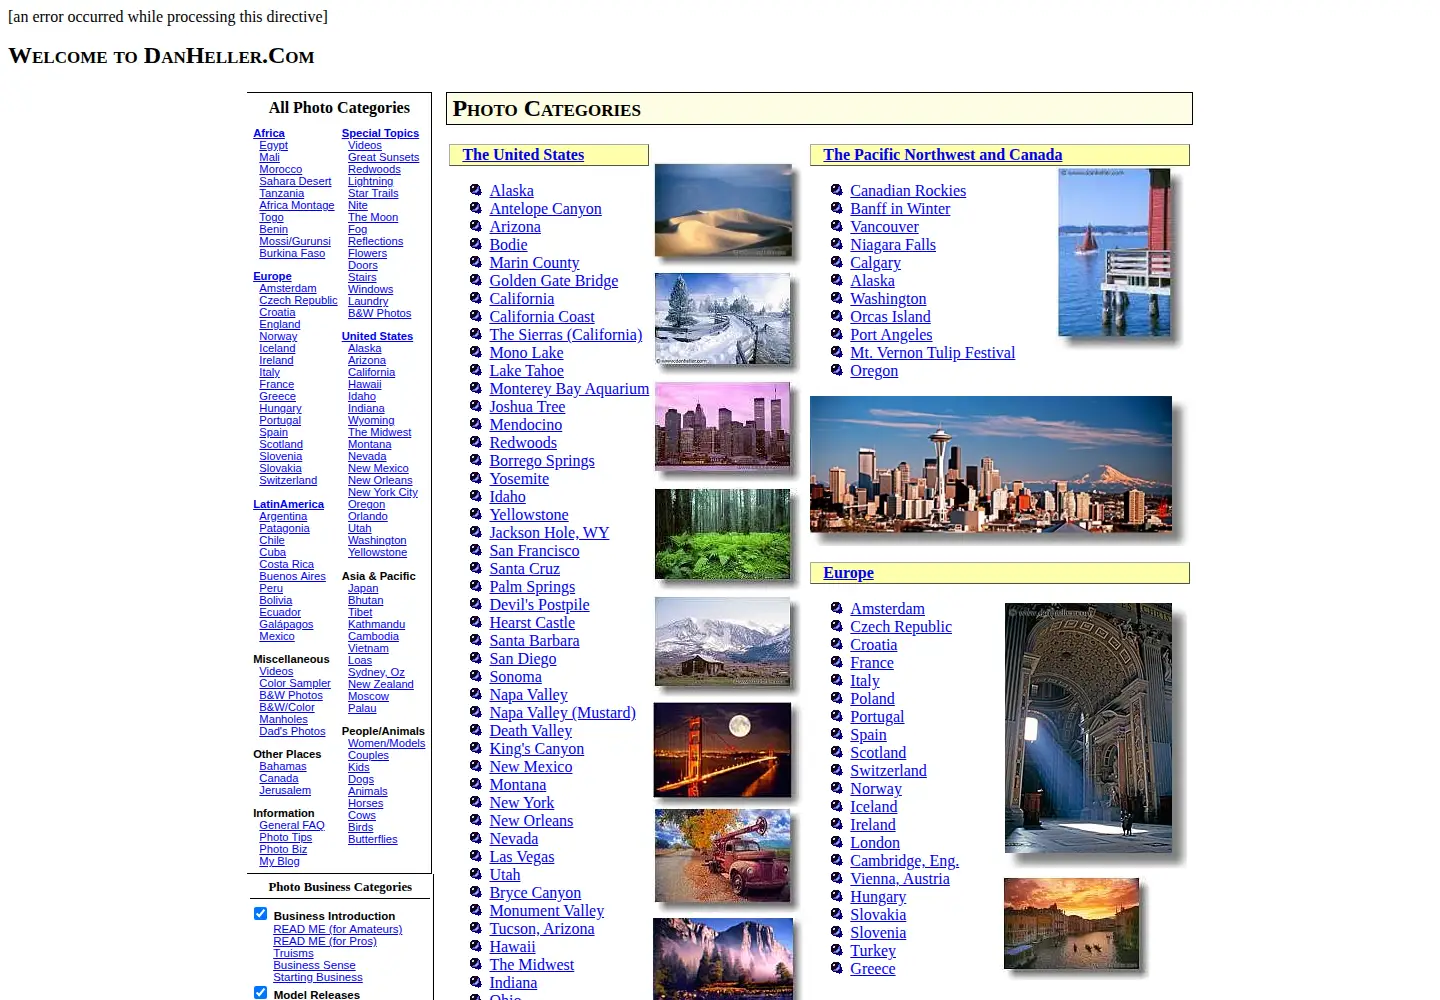Screen dimensions: 1440x1000
Task: Open Sahara Desert sidebar link
Action: click(x=295, y=181)
